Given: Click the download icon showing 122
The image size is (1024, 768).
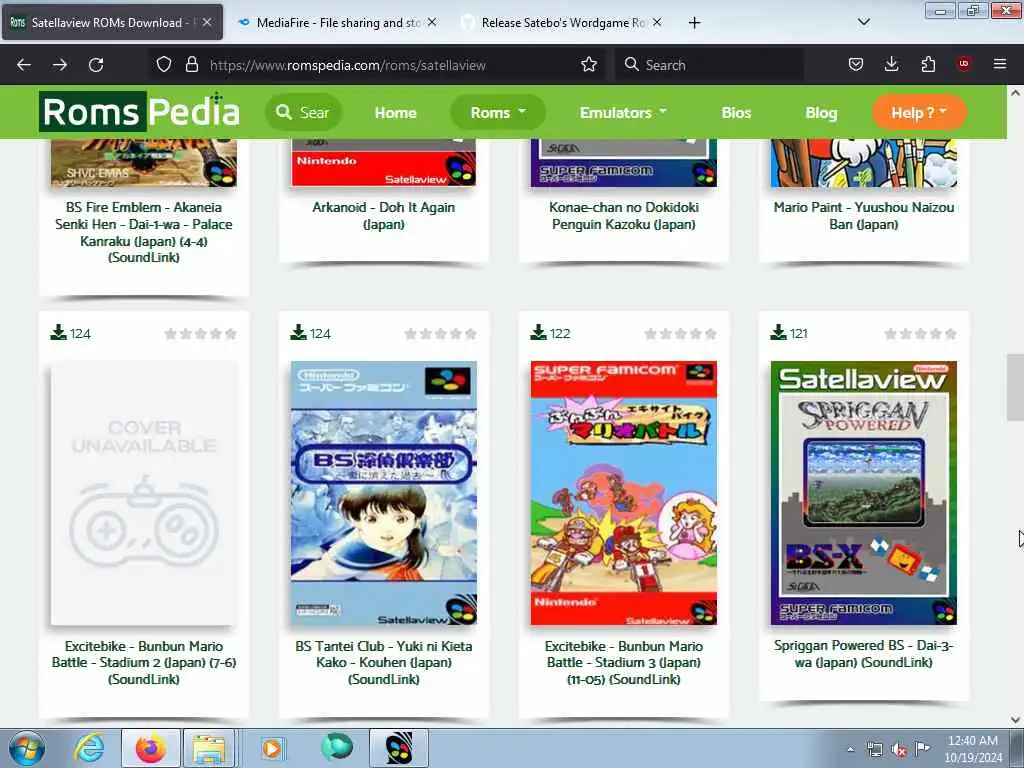Looking at the screenshot, I should click(x=538, y=333).
